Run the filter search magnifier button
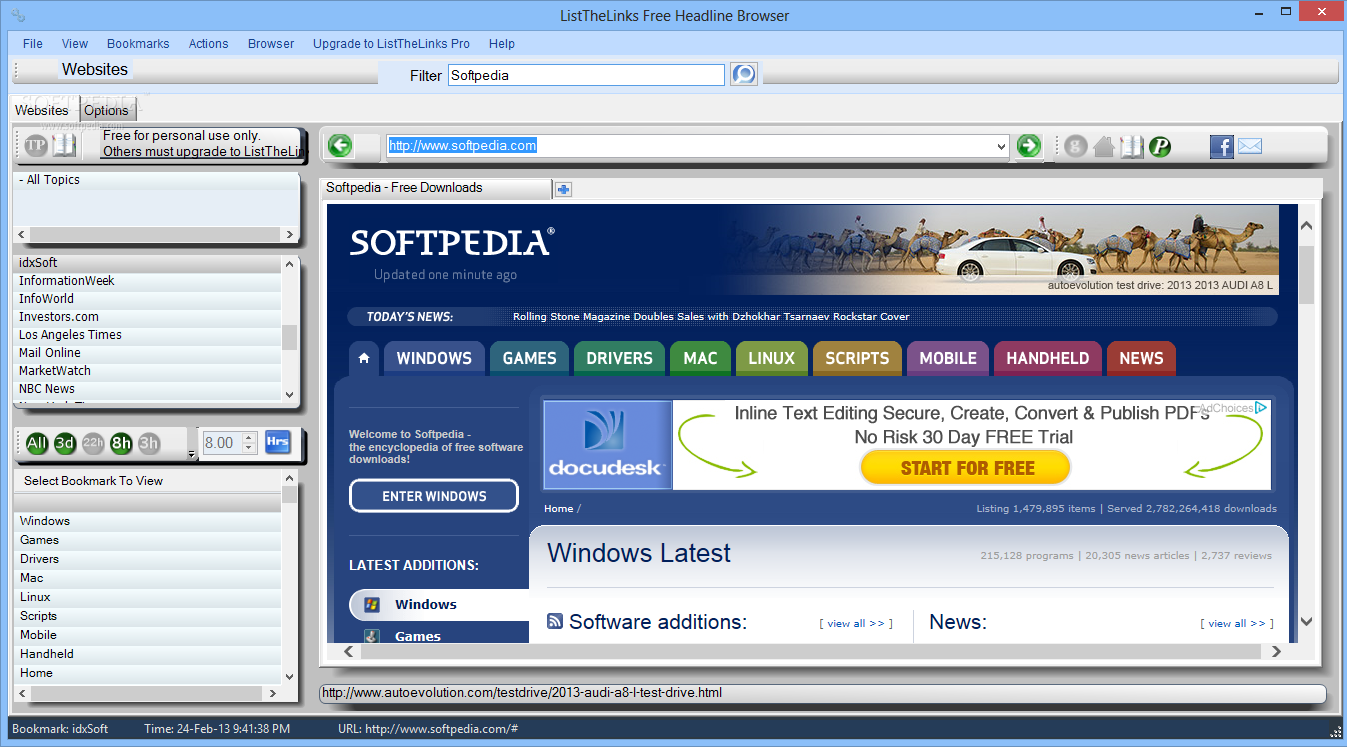The height and width of the screenshot is (747, 1347). point(743,74)
